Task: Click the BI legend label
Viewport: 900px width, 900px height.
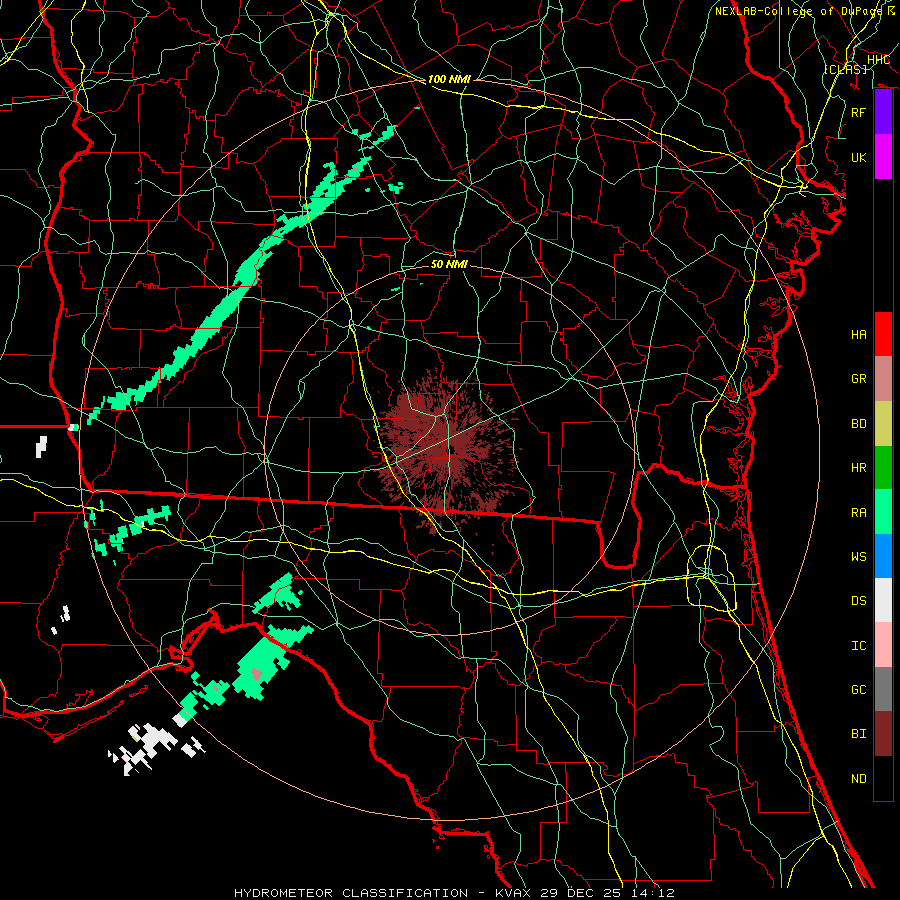Action: (x=858, y=734)
